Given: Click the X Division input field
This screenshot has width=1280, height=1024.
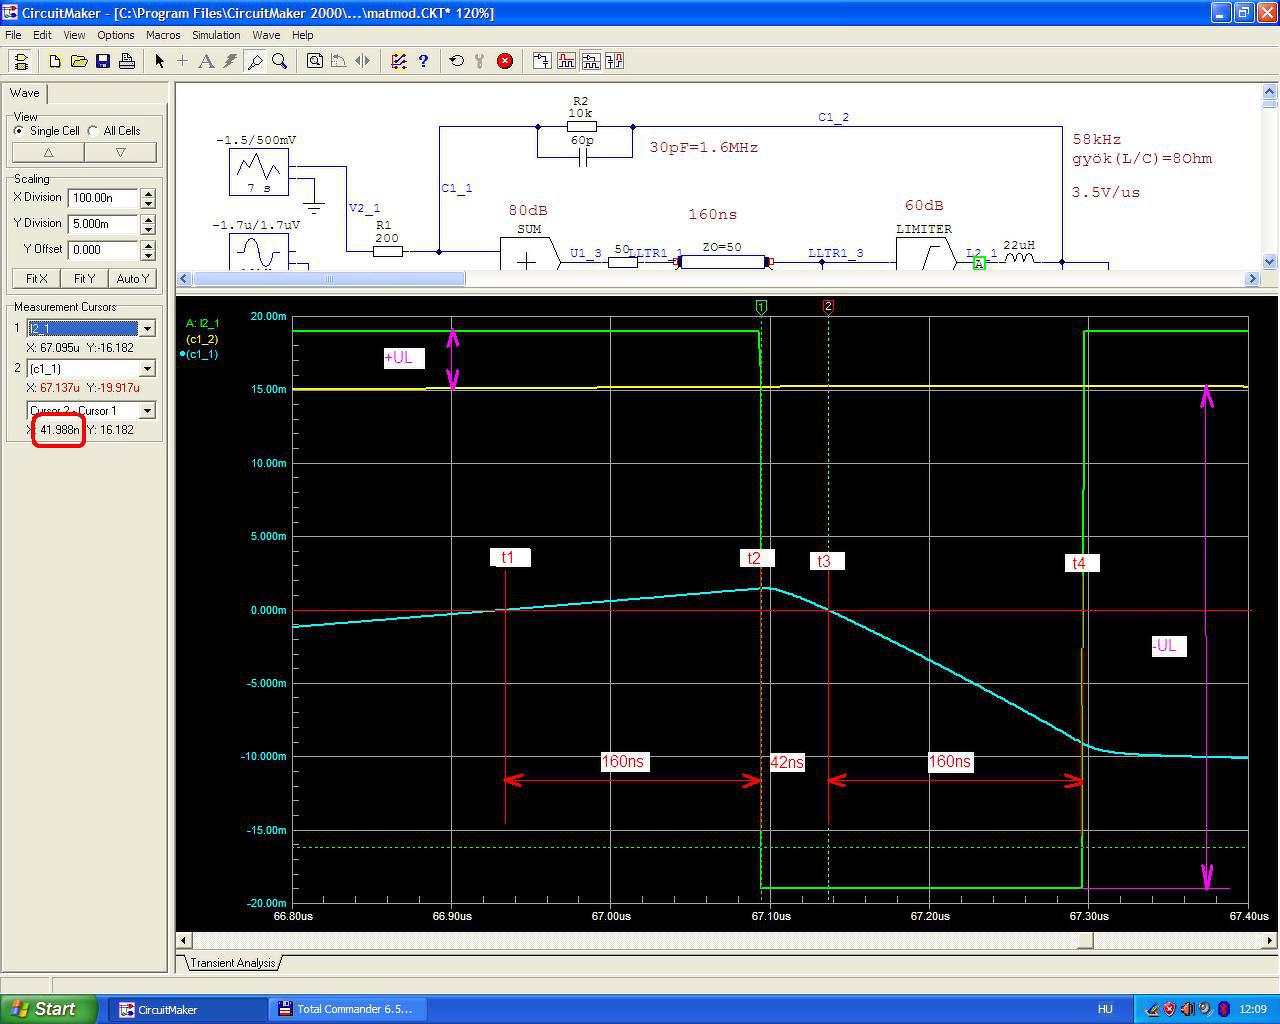Looking at the screenshot, I should point(103,198).
